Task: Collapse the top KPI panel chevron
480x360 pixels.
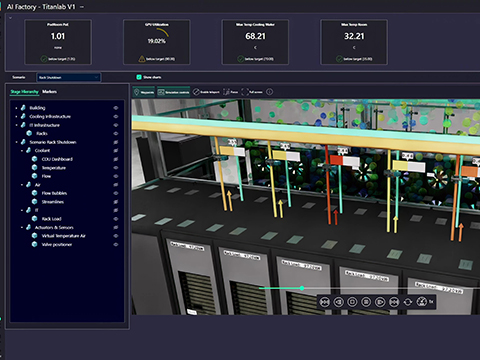Action: (10, 17)
